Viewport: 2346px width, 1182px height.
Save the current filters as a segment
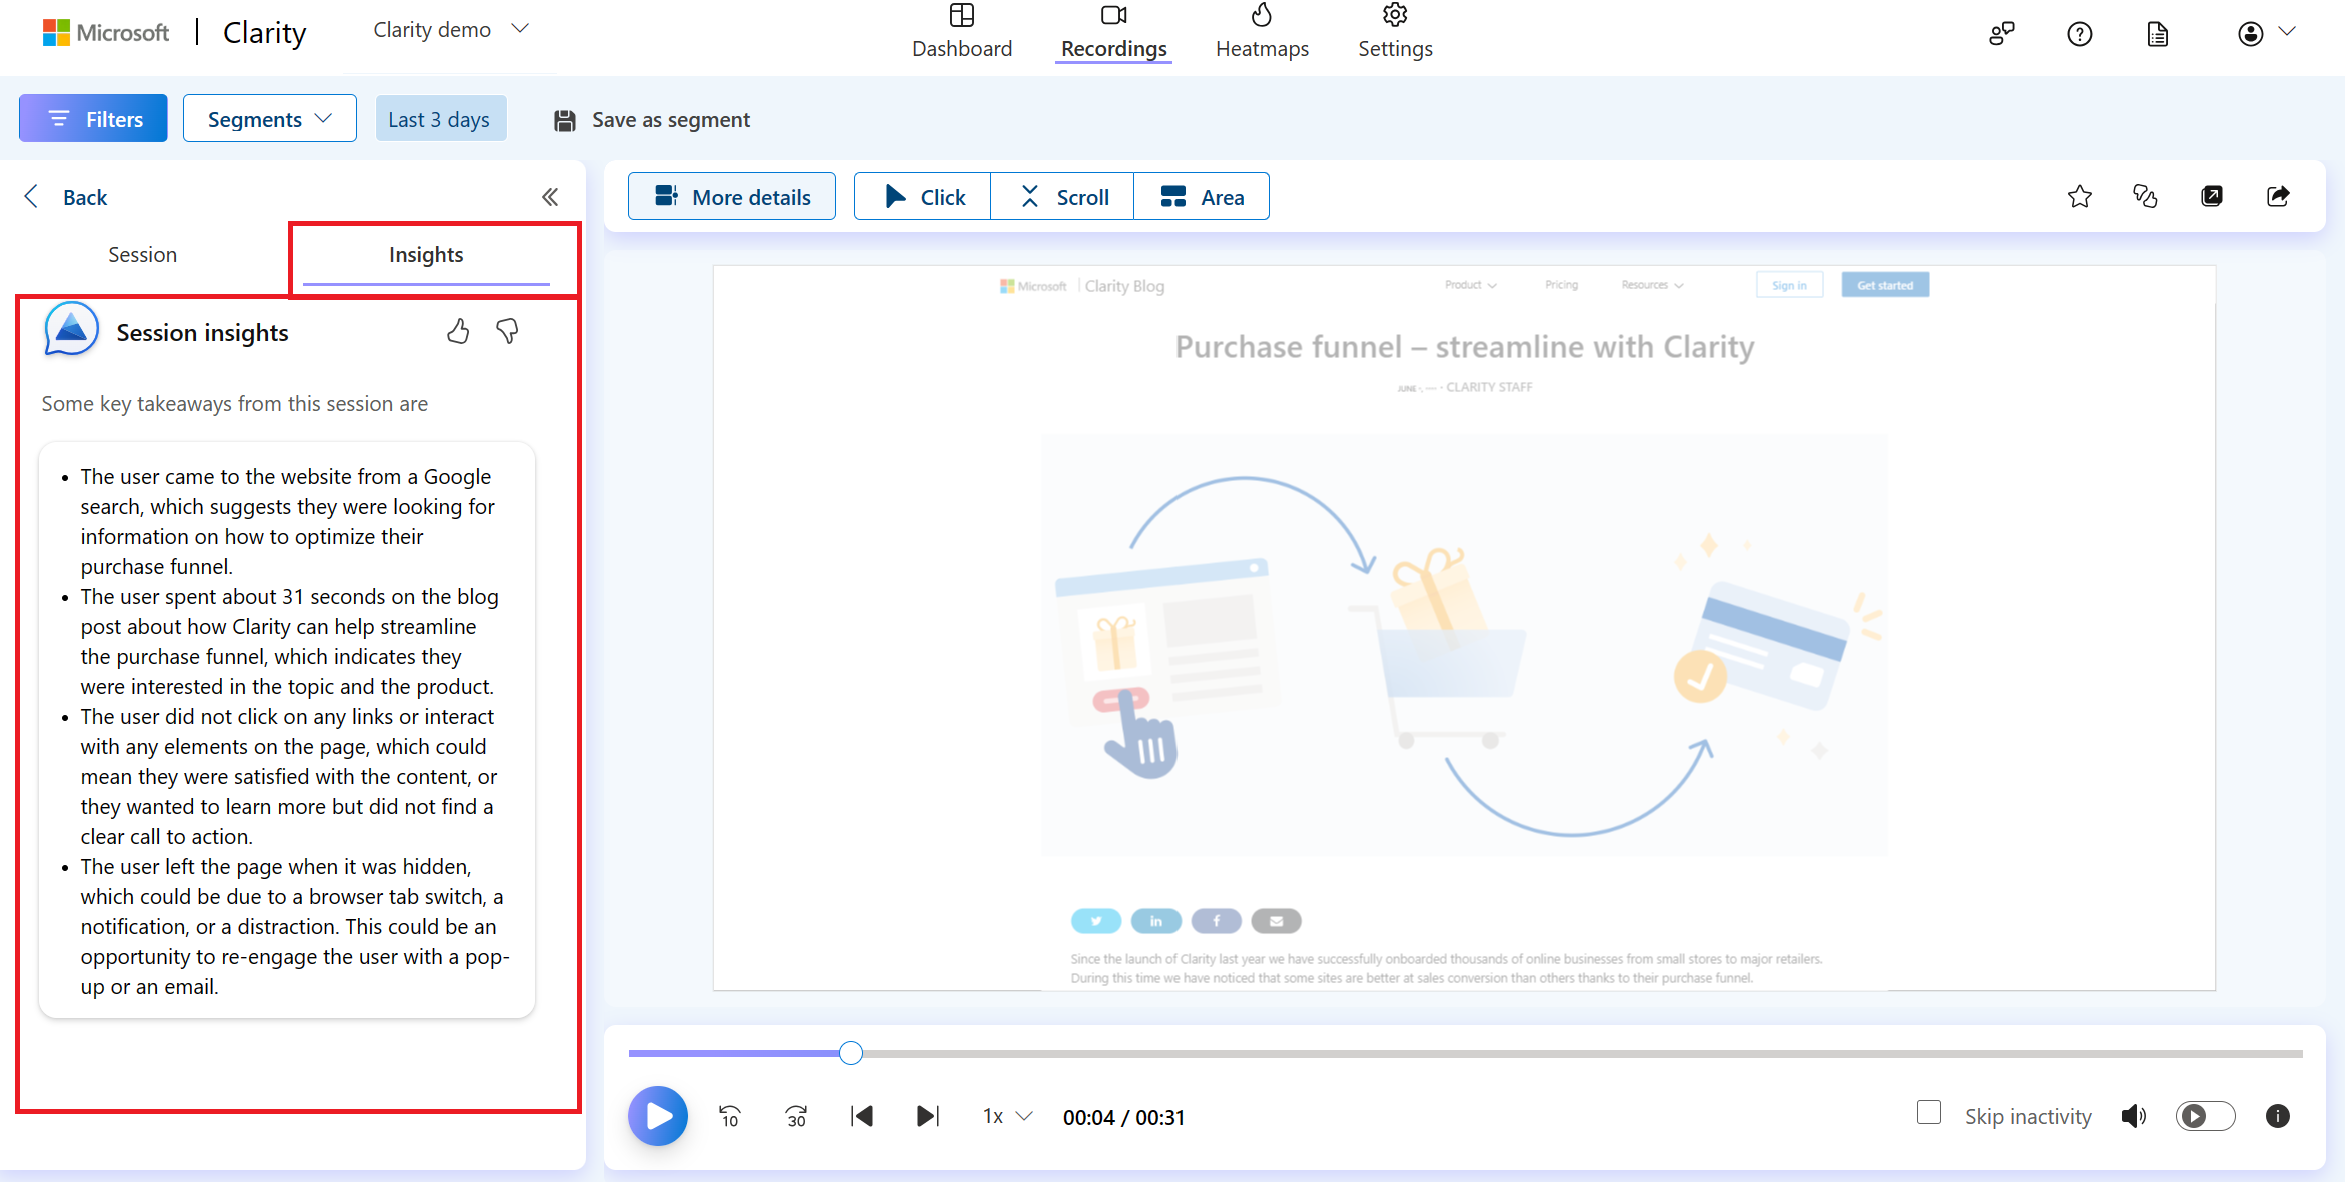650,119
